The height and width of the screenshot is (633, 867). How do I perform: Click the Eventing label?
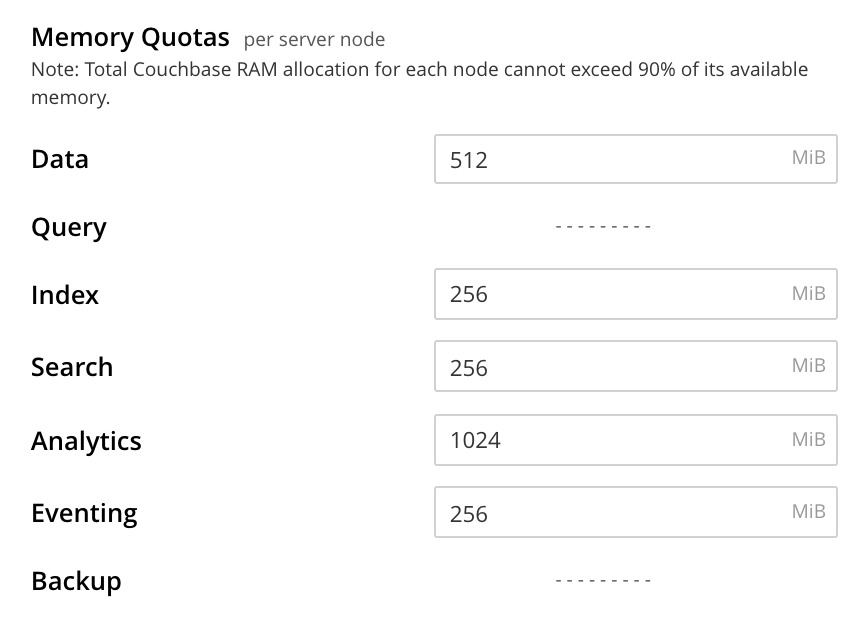[84, 513]
